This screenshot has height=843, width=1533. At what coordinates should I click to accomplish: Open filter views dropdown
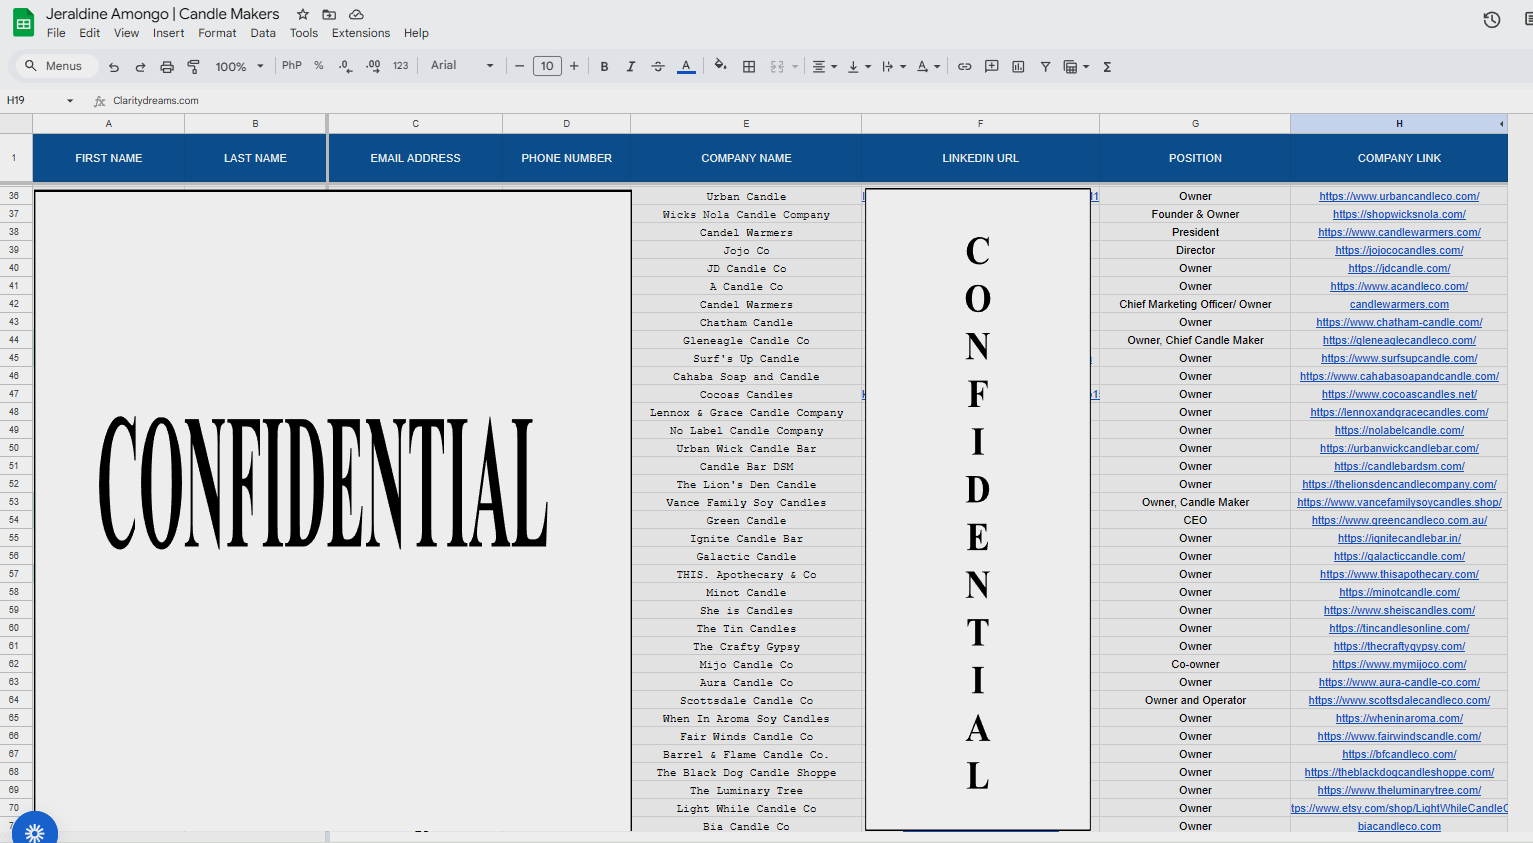click(1076, 67)
